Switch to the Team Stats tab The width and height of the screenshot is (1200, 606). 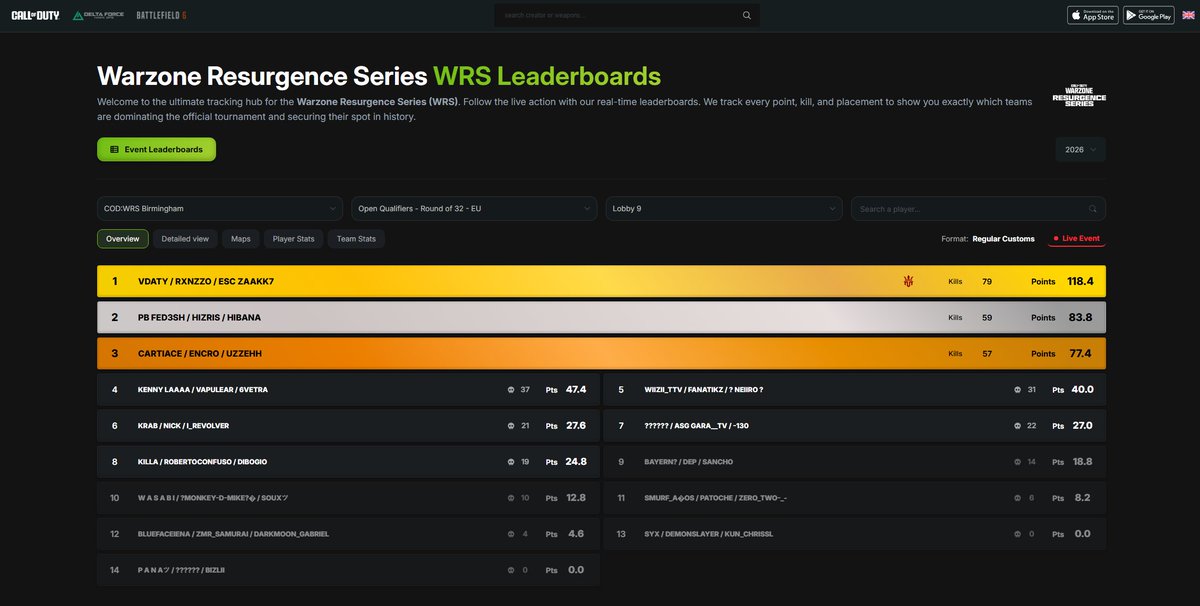tap(357, 238)
